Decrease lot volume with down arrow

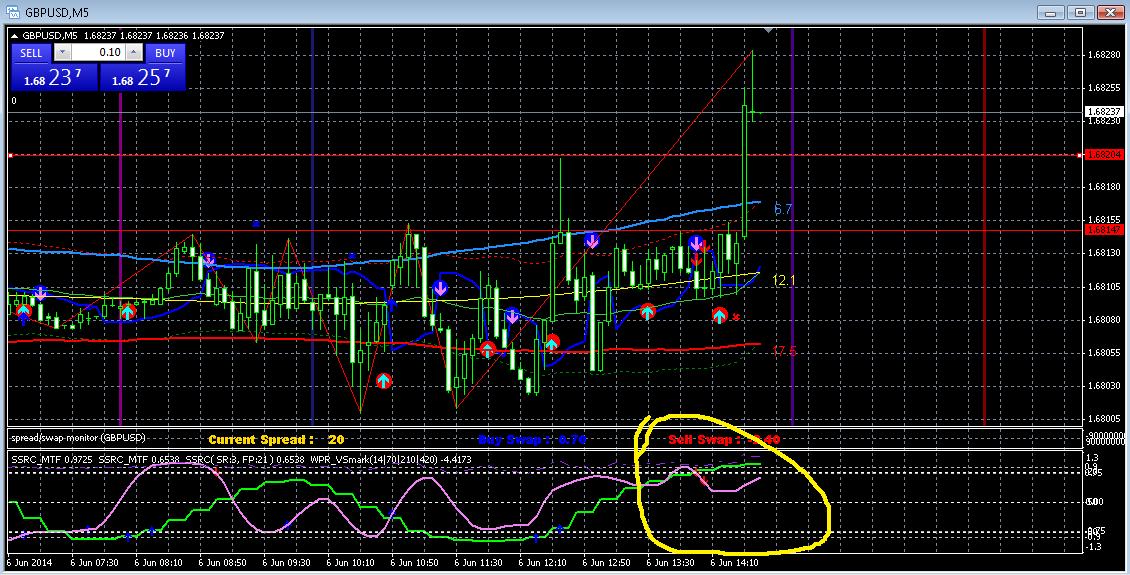coord(62,53)
